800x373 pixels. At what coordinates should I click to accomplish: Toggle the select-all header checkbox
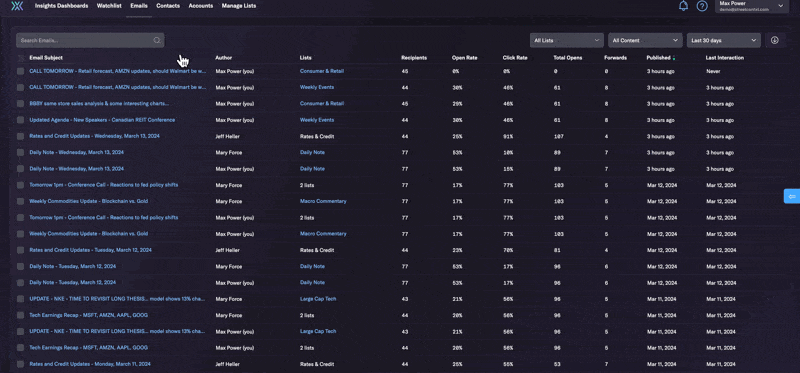[x=20, y=58]
